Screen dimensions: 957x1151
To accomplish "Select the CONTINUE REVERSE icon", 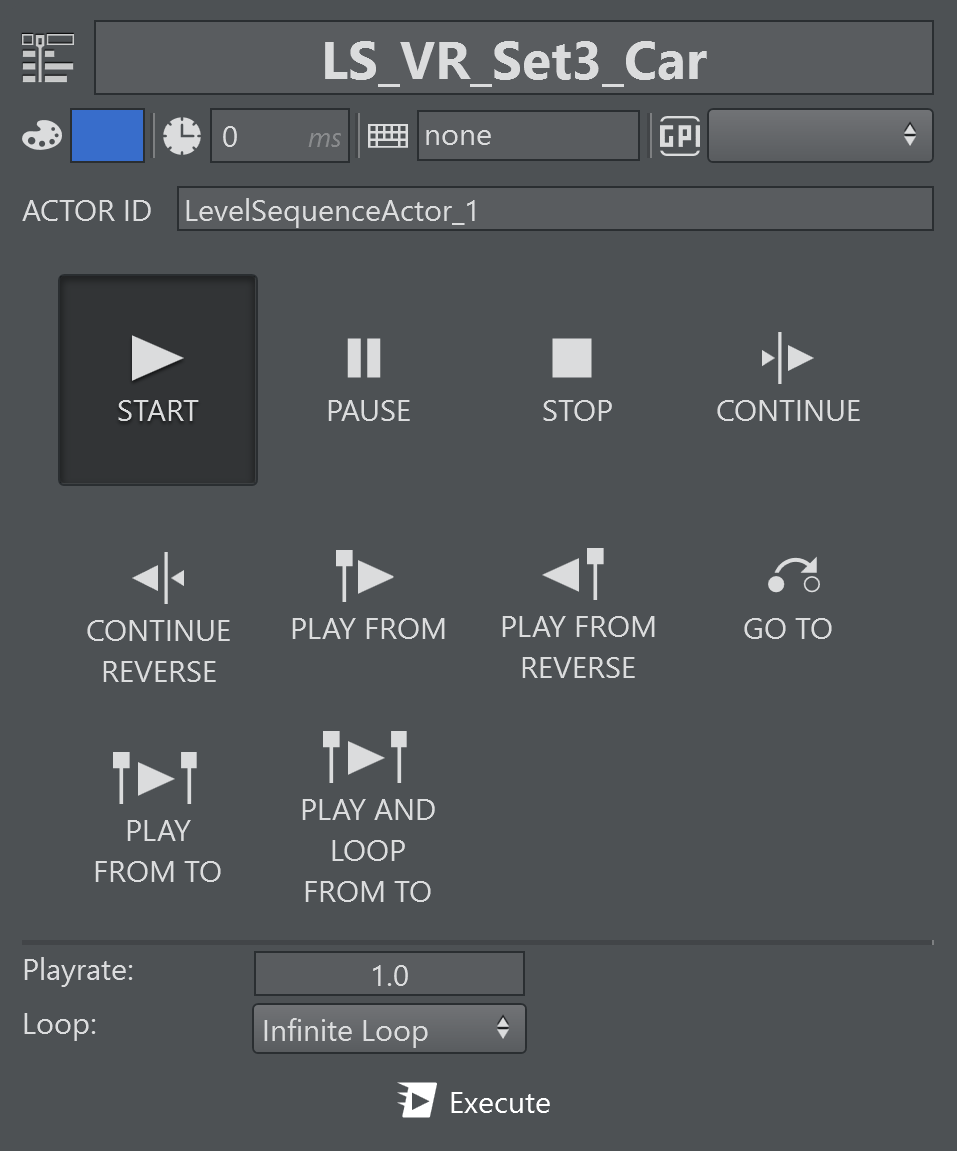I will (158, 620).
